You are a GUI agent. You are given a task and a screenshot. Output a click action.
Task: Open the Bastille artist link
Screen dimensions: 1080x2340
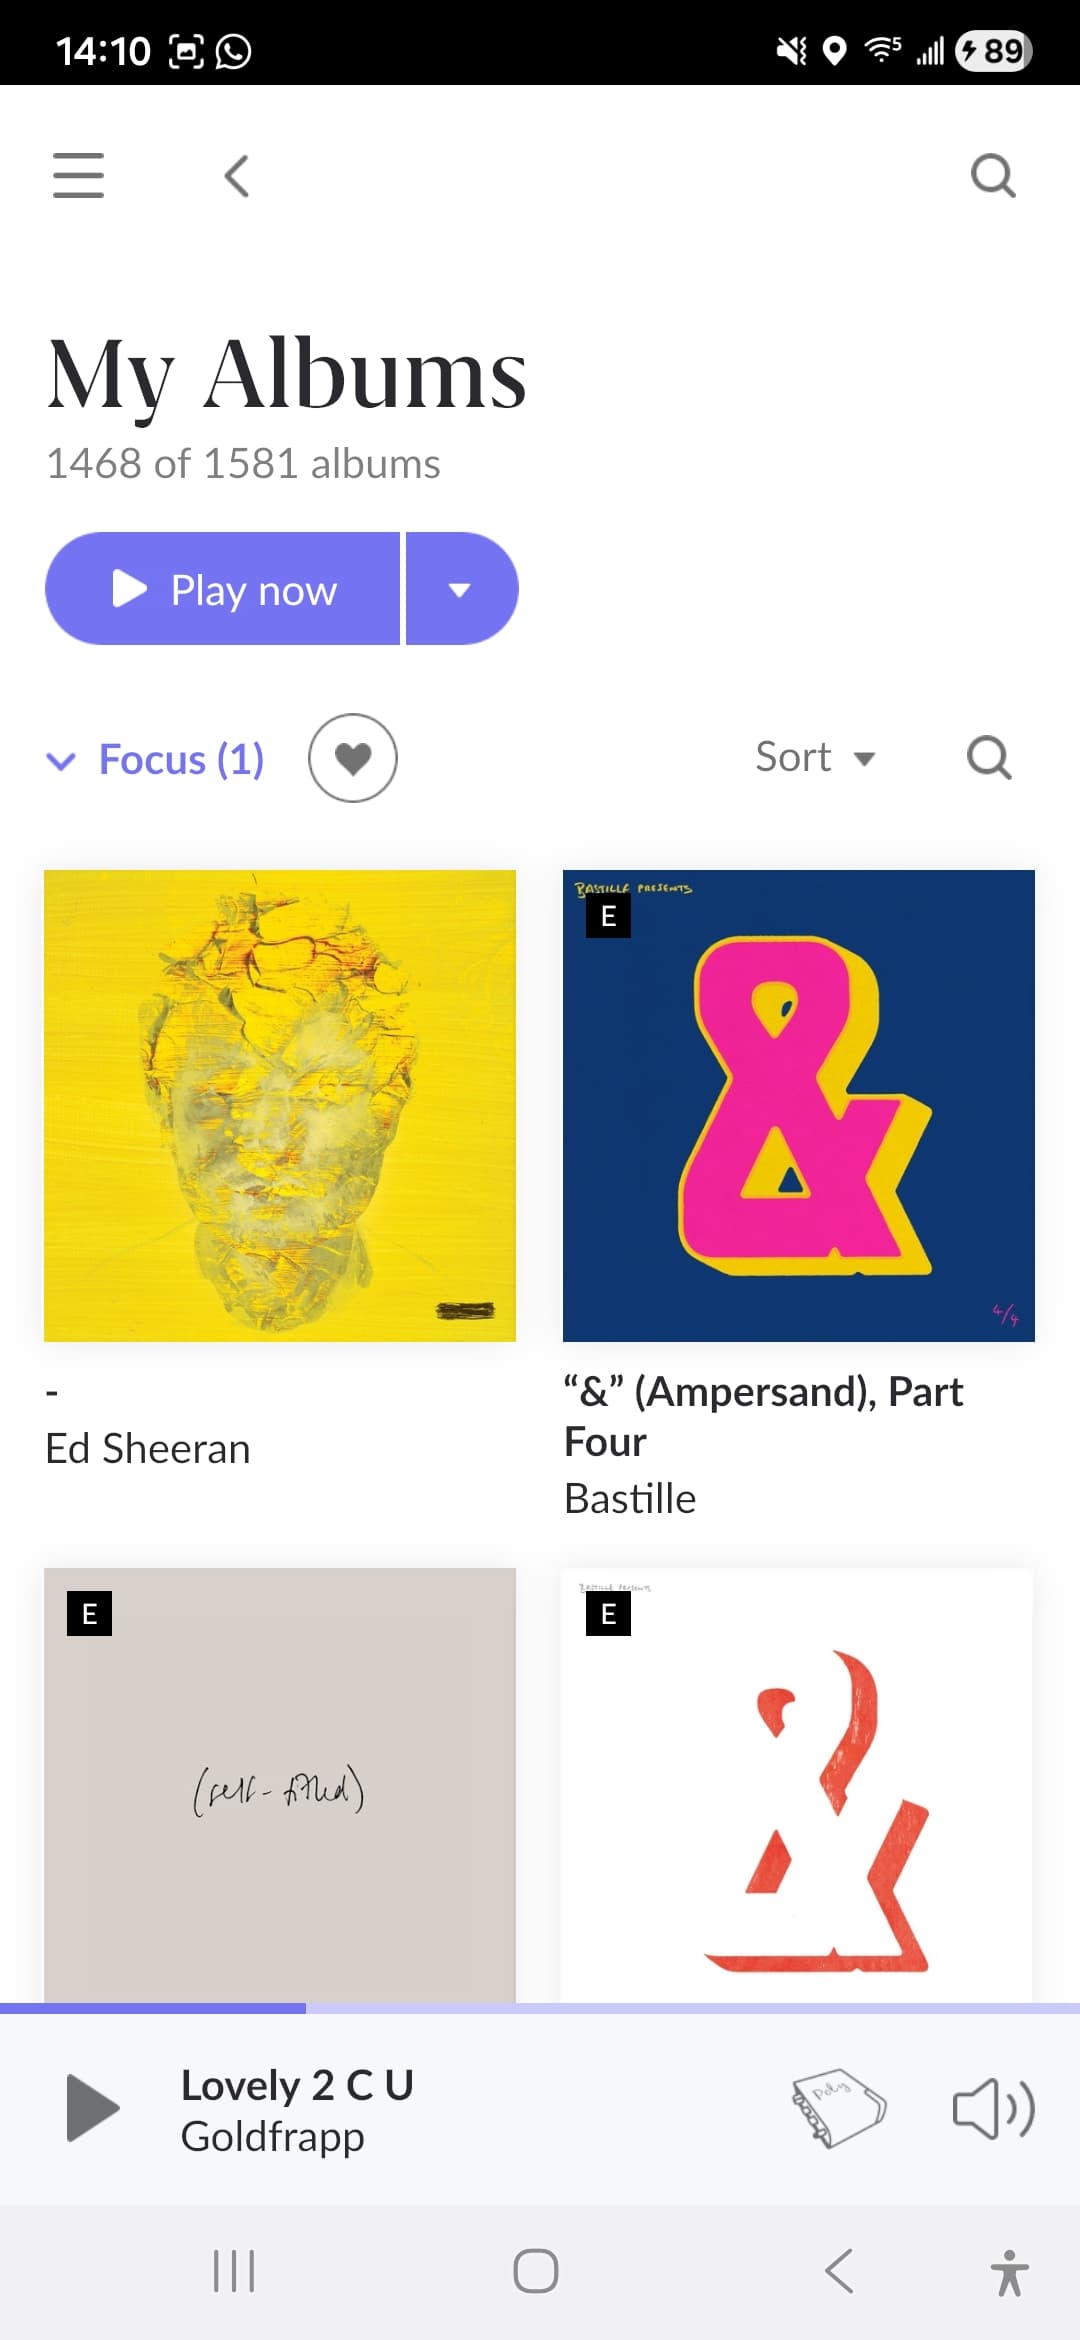coord(630,1499)
